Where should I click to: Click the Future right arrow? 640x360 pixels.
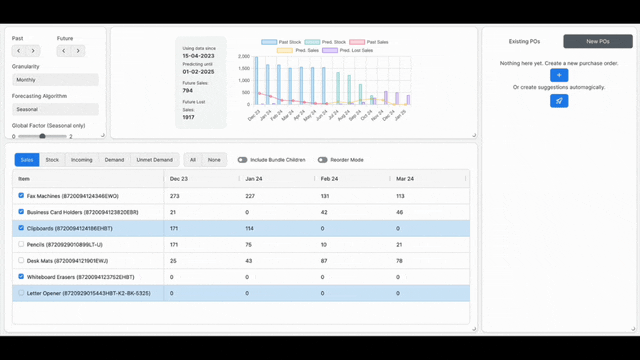click(x=78, y=51)
